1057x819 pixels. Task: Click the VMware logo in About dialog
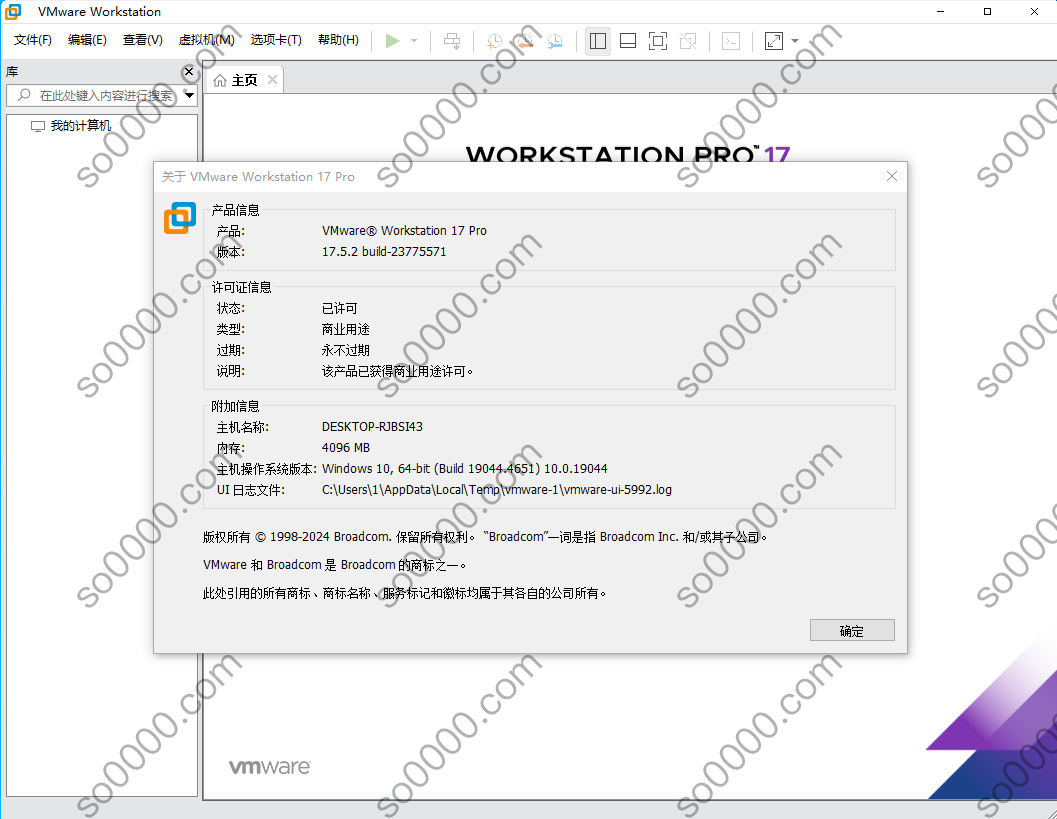(x=179, y=218)
